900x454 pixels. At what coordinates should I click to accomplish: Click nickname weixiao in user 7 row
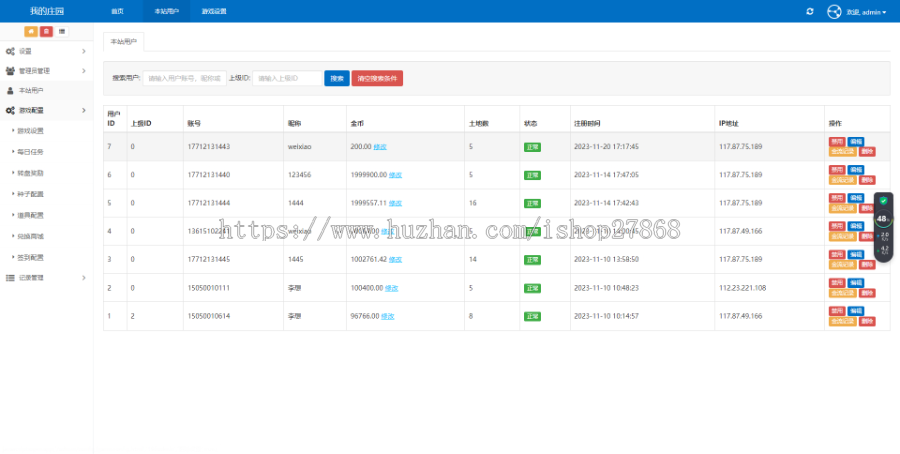300,147
